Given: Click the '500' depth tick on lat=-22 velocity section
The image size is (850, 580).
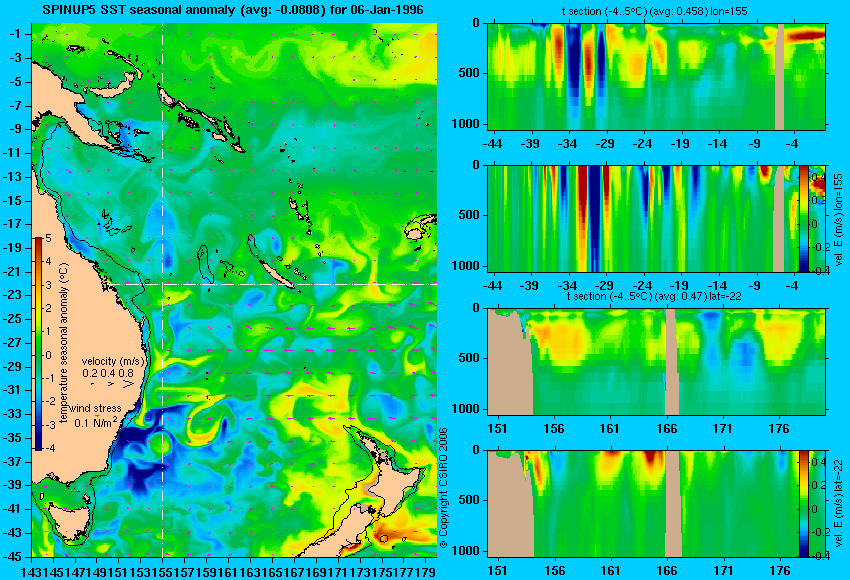Looking at the screenshot, I should click(x=471, y=500).
